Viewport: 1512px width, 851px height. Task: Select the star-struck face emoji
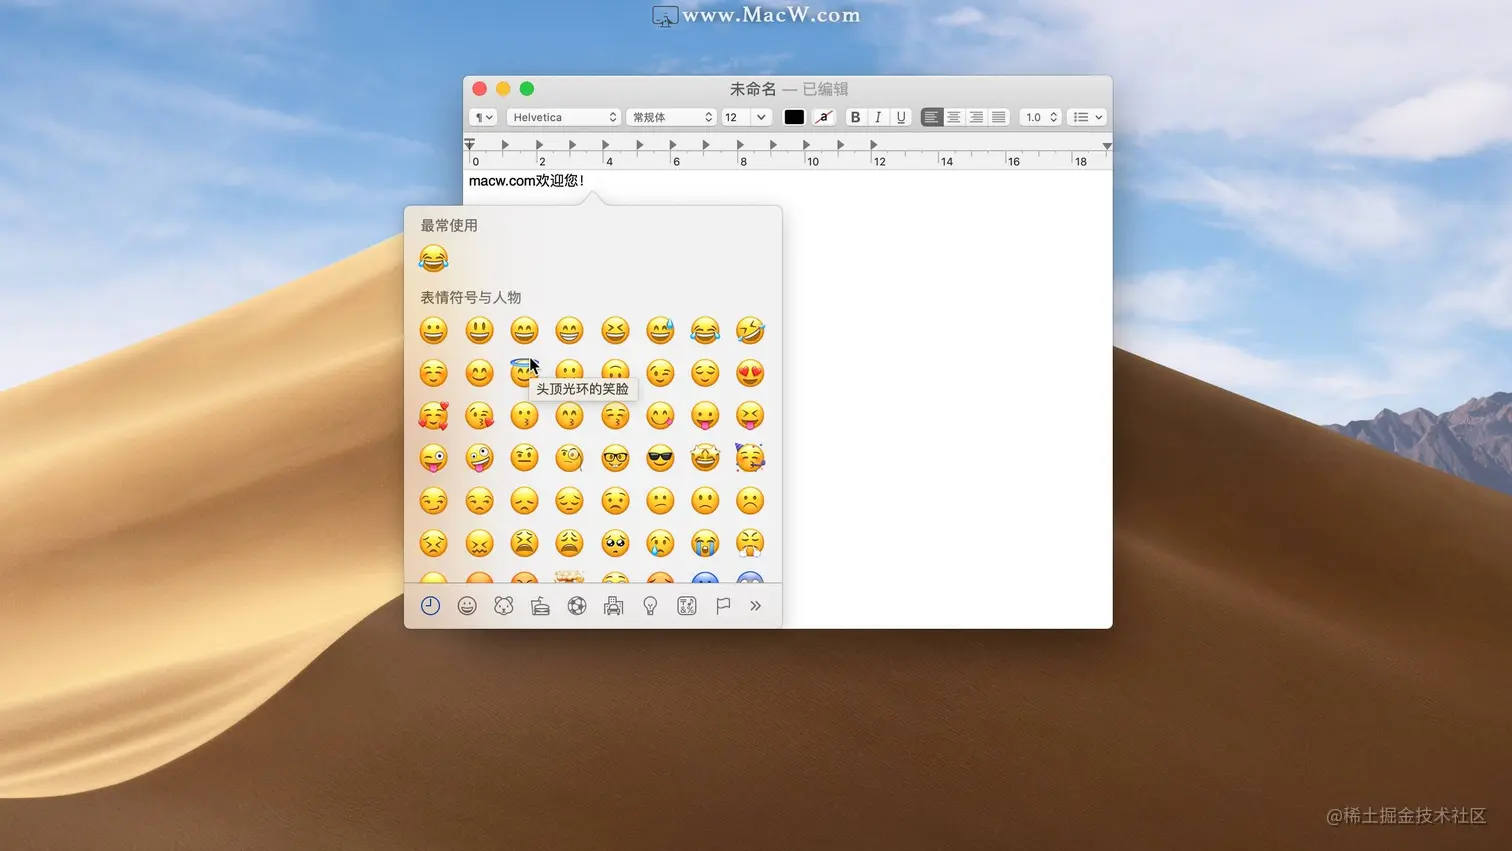tap(705, 458)
